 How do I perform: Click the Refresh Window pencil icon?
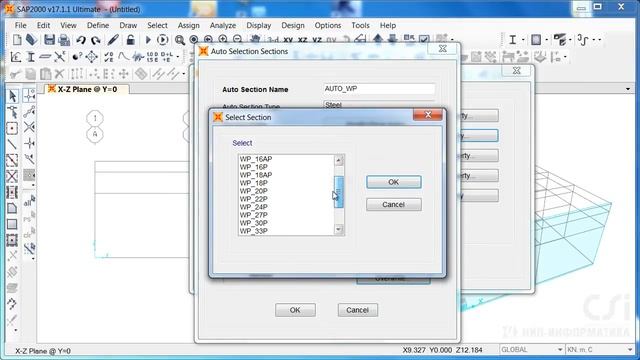(113, 40)
